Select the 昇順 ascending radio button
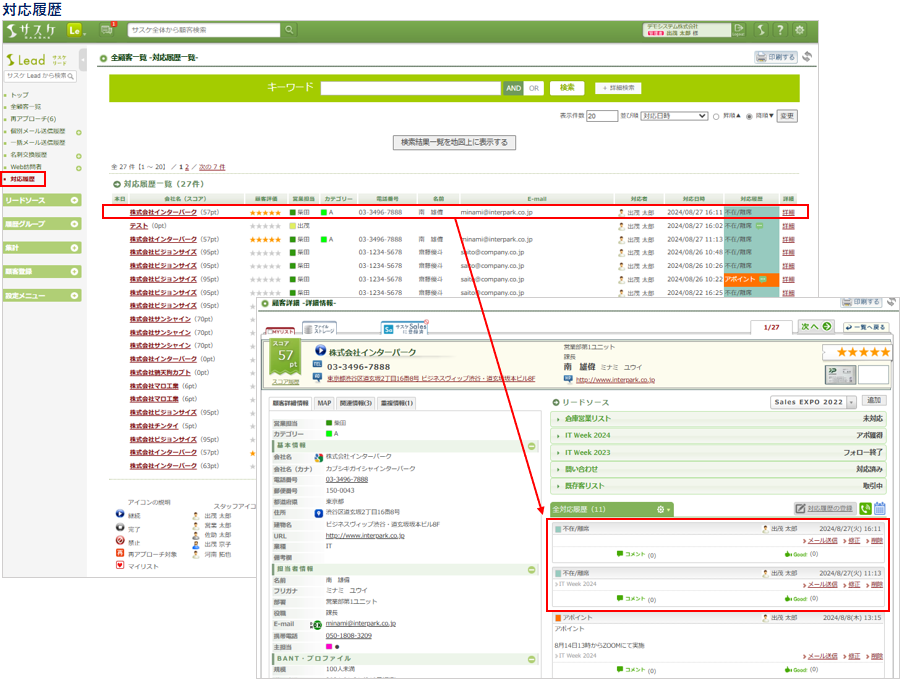Image resolution: width=902 pixels, height=682 pixels. (x=716, y=117)
